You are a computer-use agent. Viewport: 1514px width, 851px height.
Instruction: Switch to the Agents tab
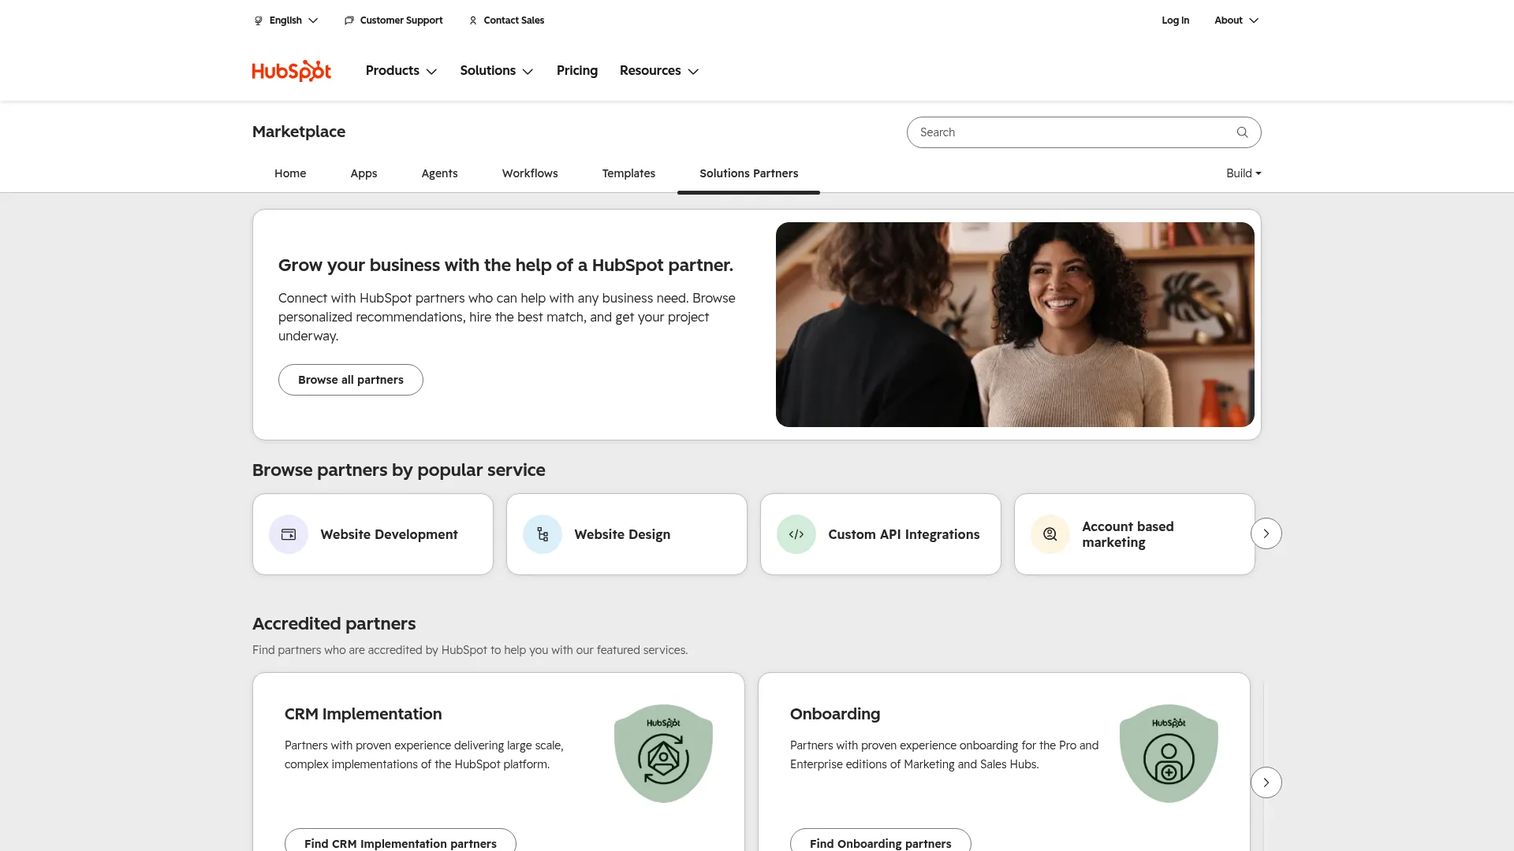click(439, 173)
